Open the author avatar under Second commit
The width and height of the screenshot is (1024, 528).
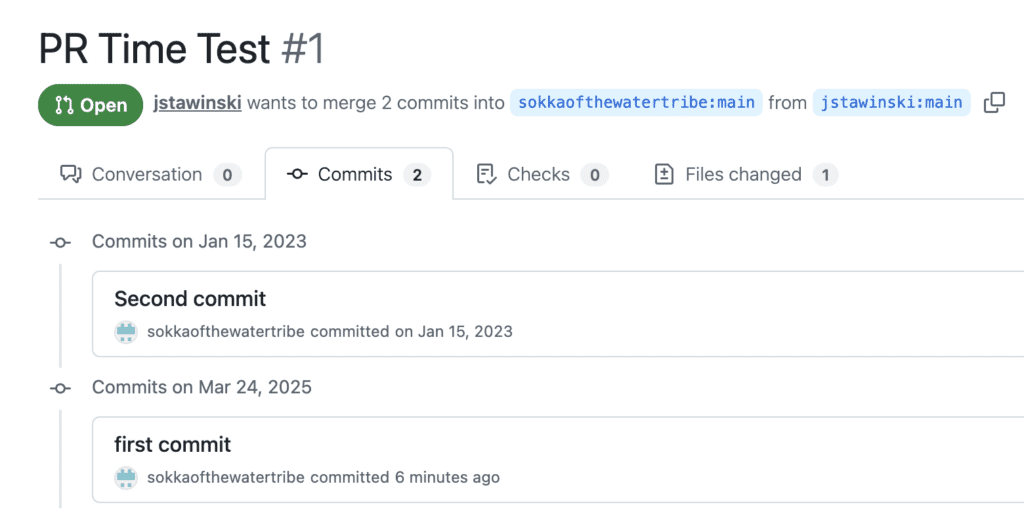point(126,332)
